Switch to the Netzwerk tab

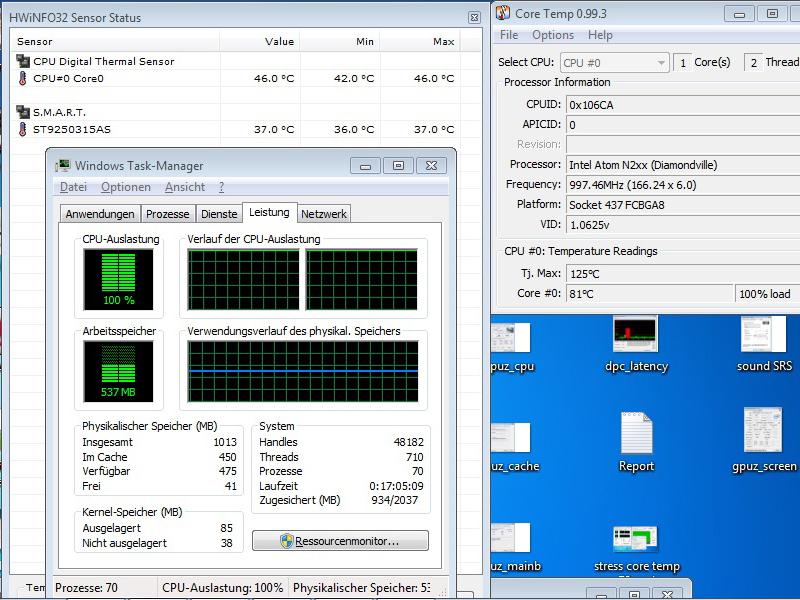pos(323,214)
